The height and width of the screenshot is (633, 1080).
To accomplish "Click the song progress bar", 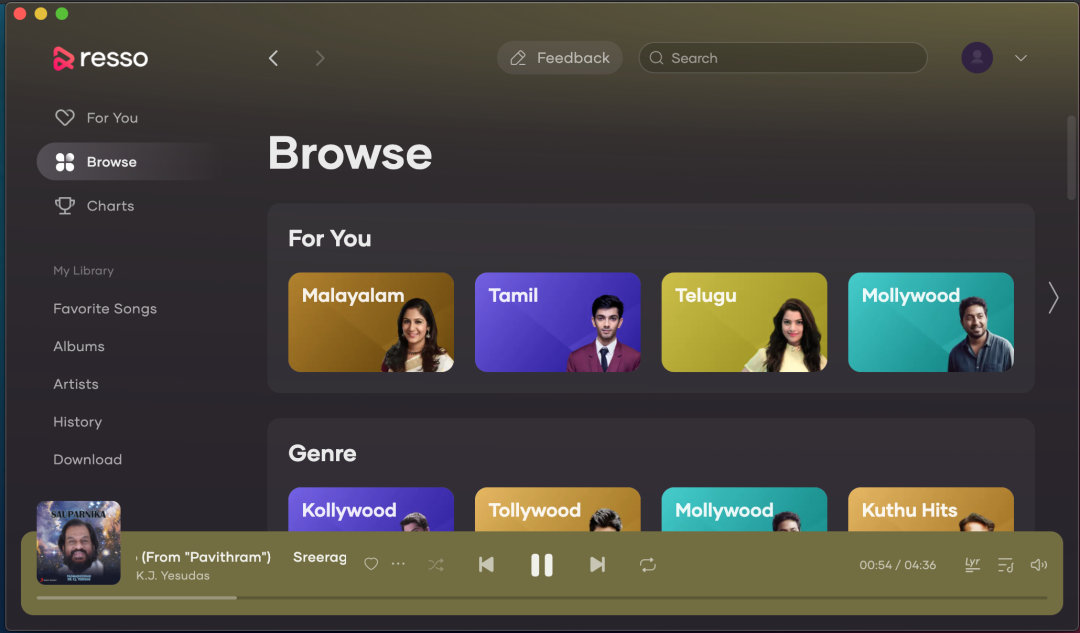I will 541,598.
